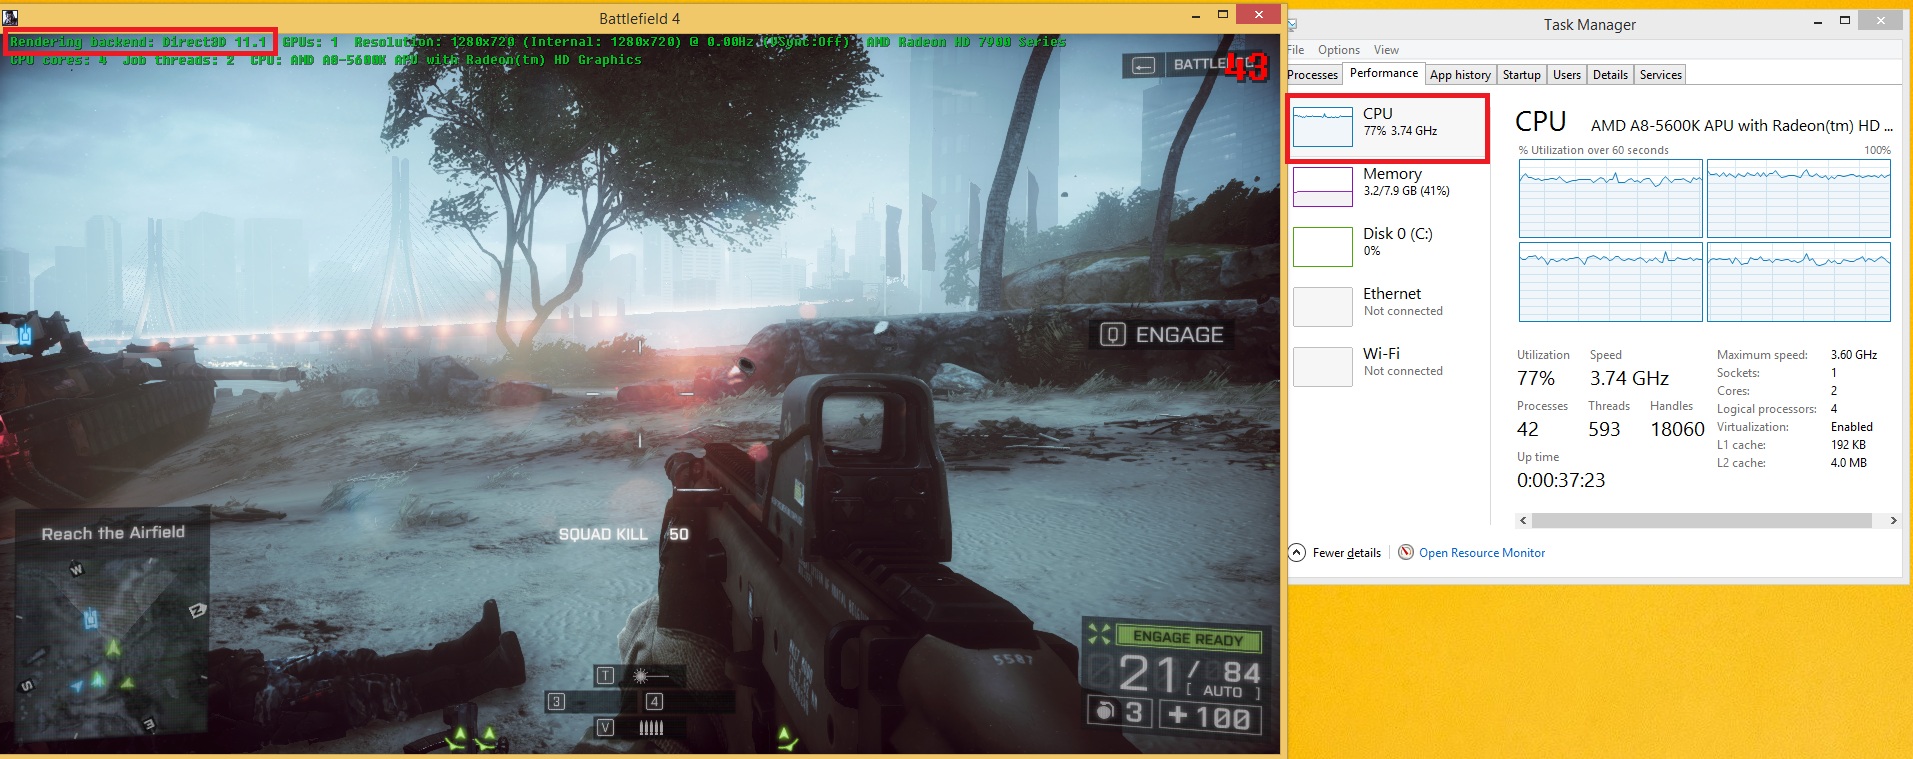Viewport: 1913px width, 759px height.
Task: Select Disk 0 (C:) in sidebar
Action: [x=1387, y=246]
